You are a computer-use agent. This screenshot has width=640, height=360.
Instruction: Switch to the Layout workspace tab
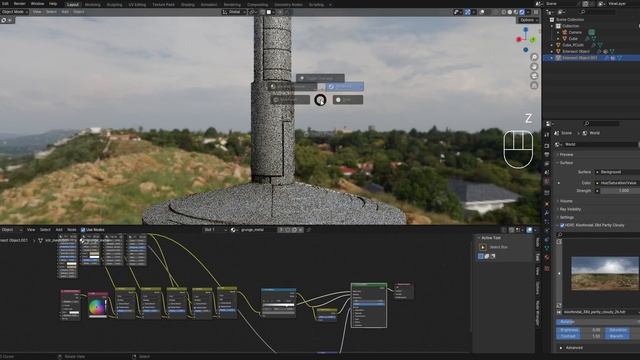pyautogui.click(x=73, y=4)
